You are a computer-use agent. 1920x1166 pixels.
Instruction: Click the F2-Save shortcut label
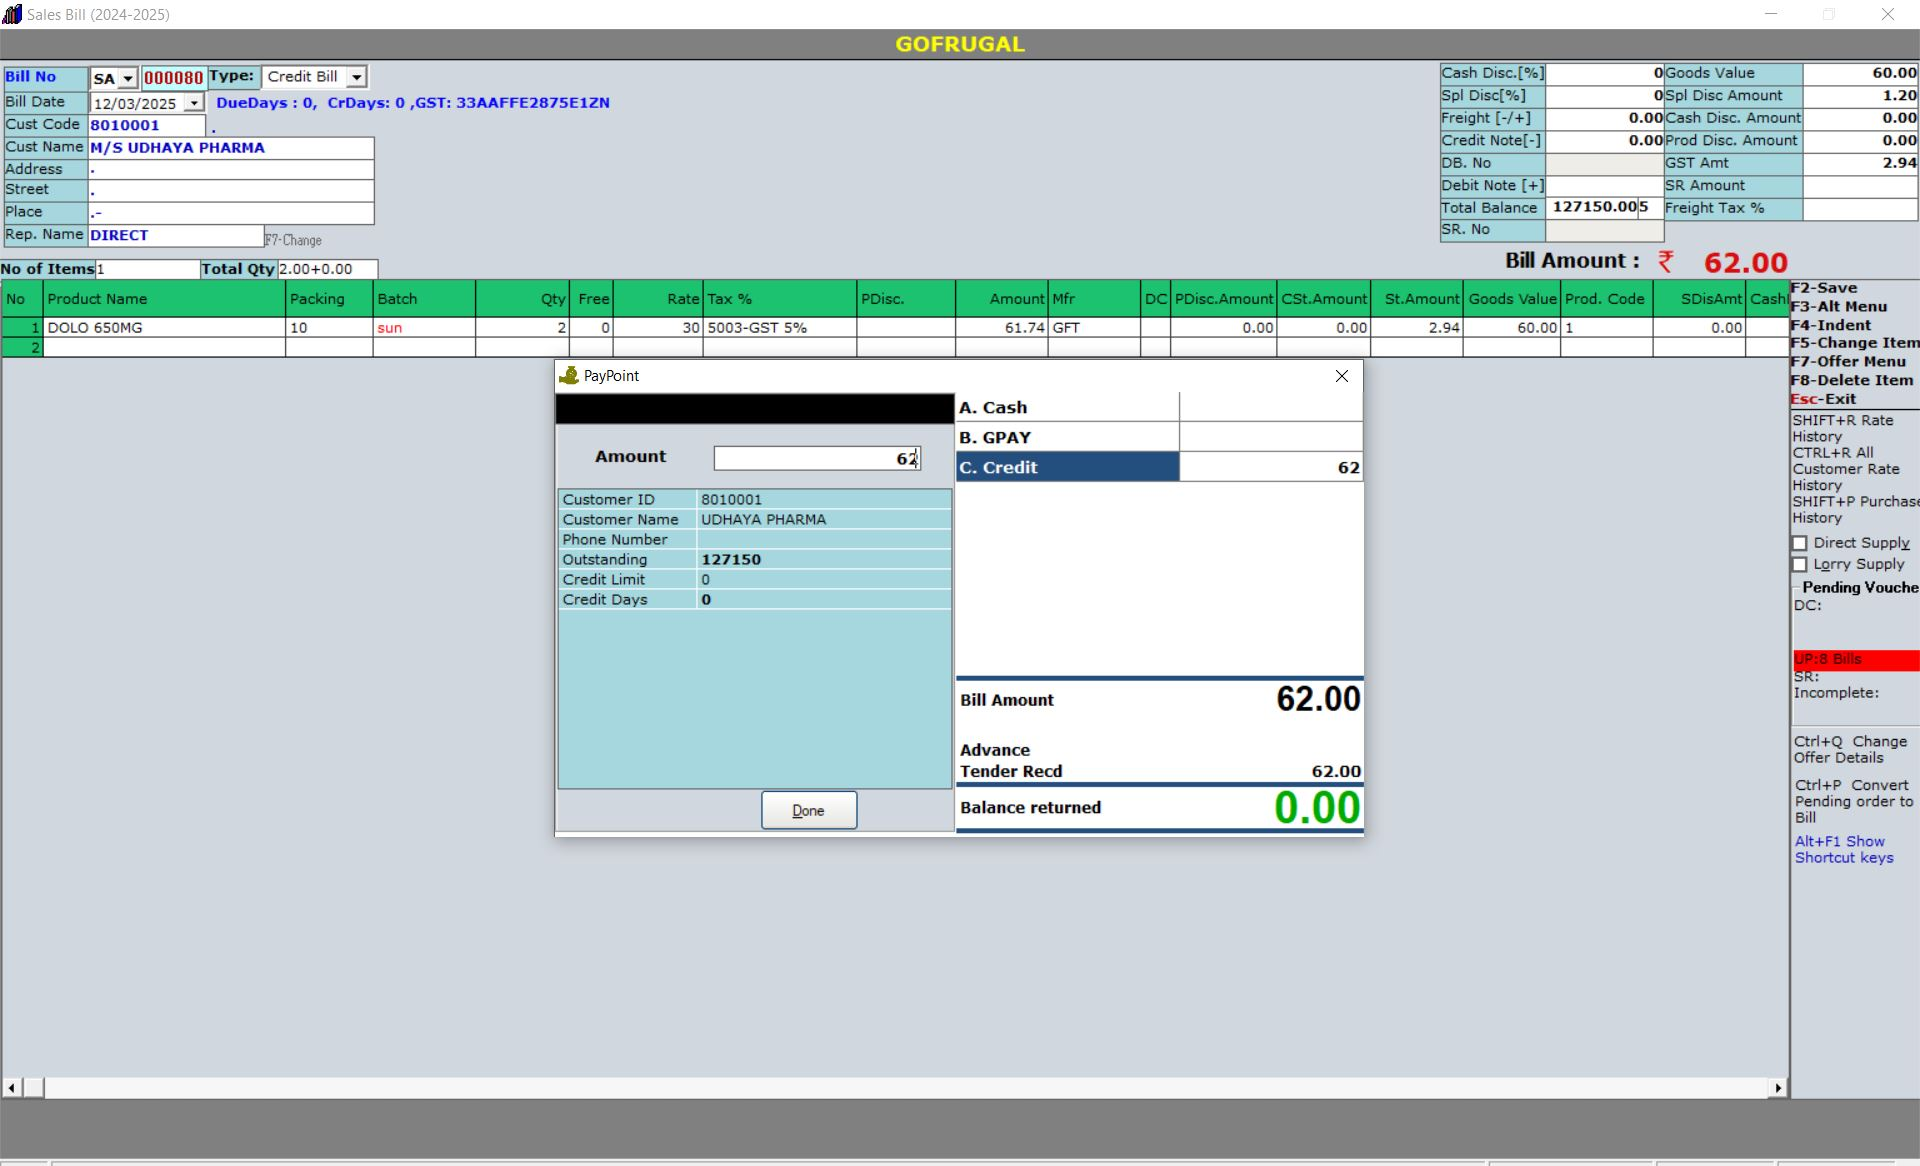(1823, 288)
